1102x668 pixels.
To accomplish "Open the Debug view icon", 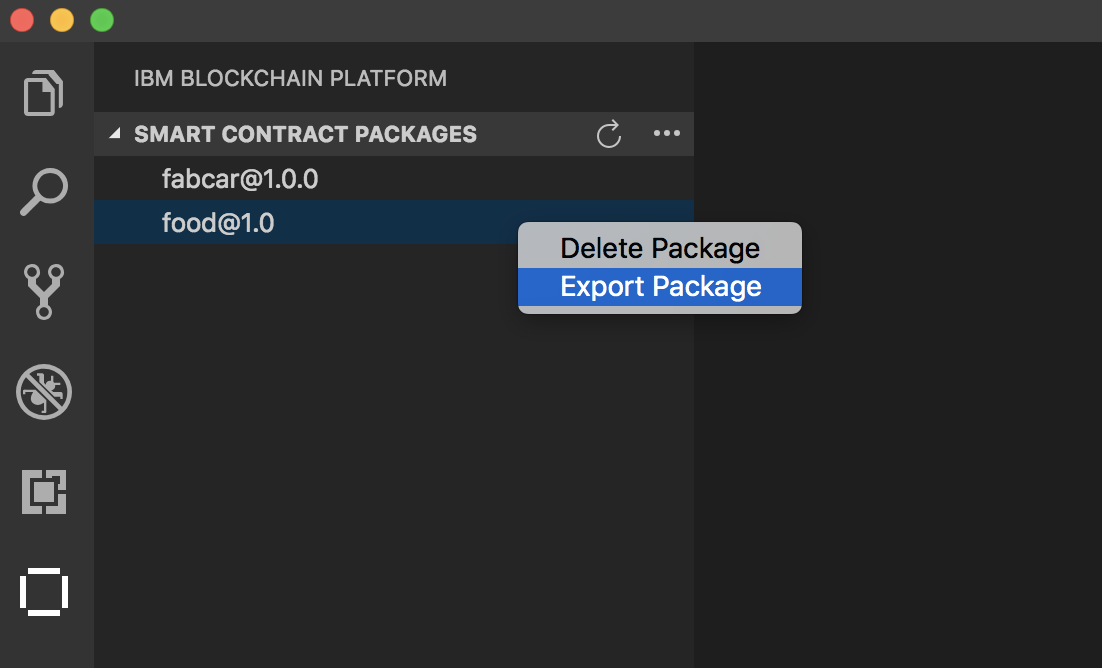I will coord(44,391).
